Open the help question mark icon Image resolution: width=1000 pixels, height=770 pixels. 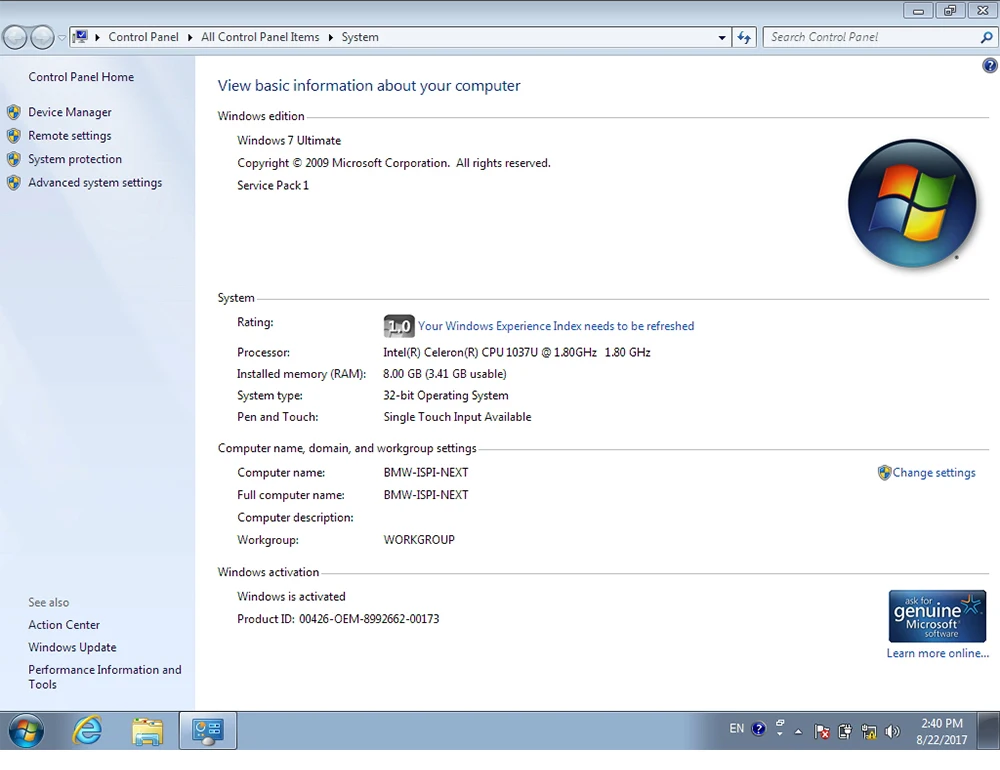pyautogui.click(x=990, y=65)
